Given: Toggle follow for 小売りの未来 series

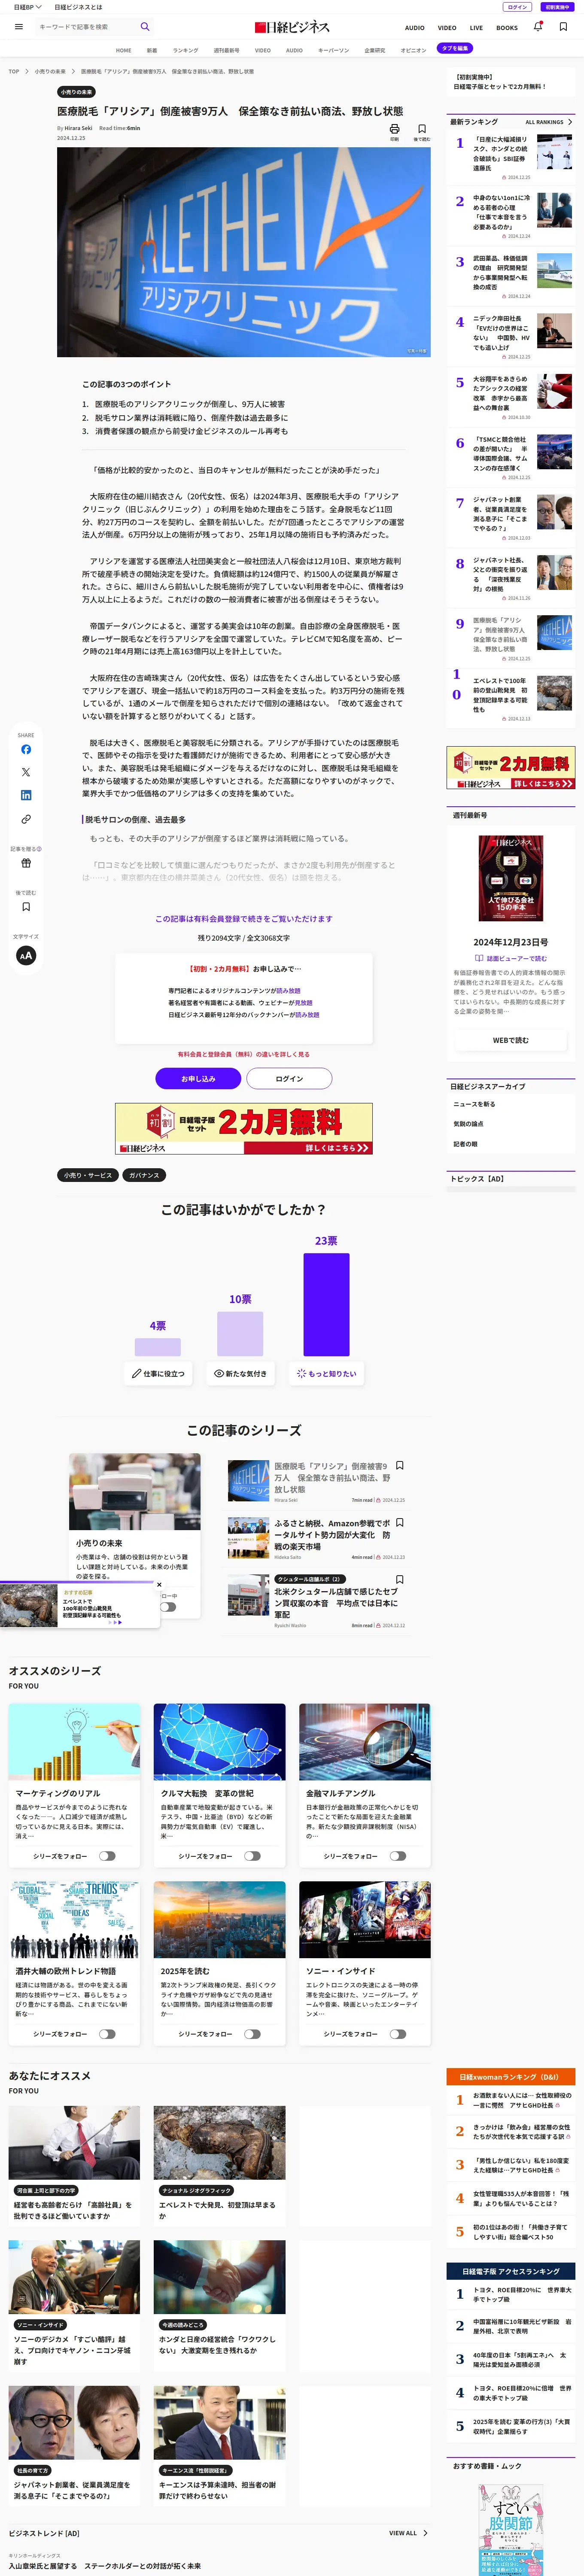Looking at the screenshot, I should [x=168, y=1607].
